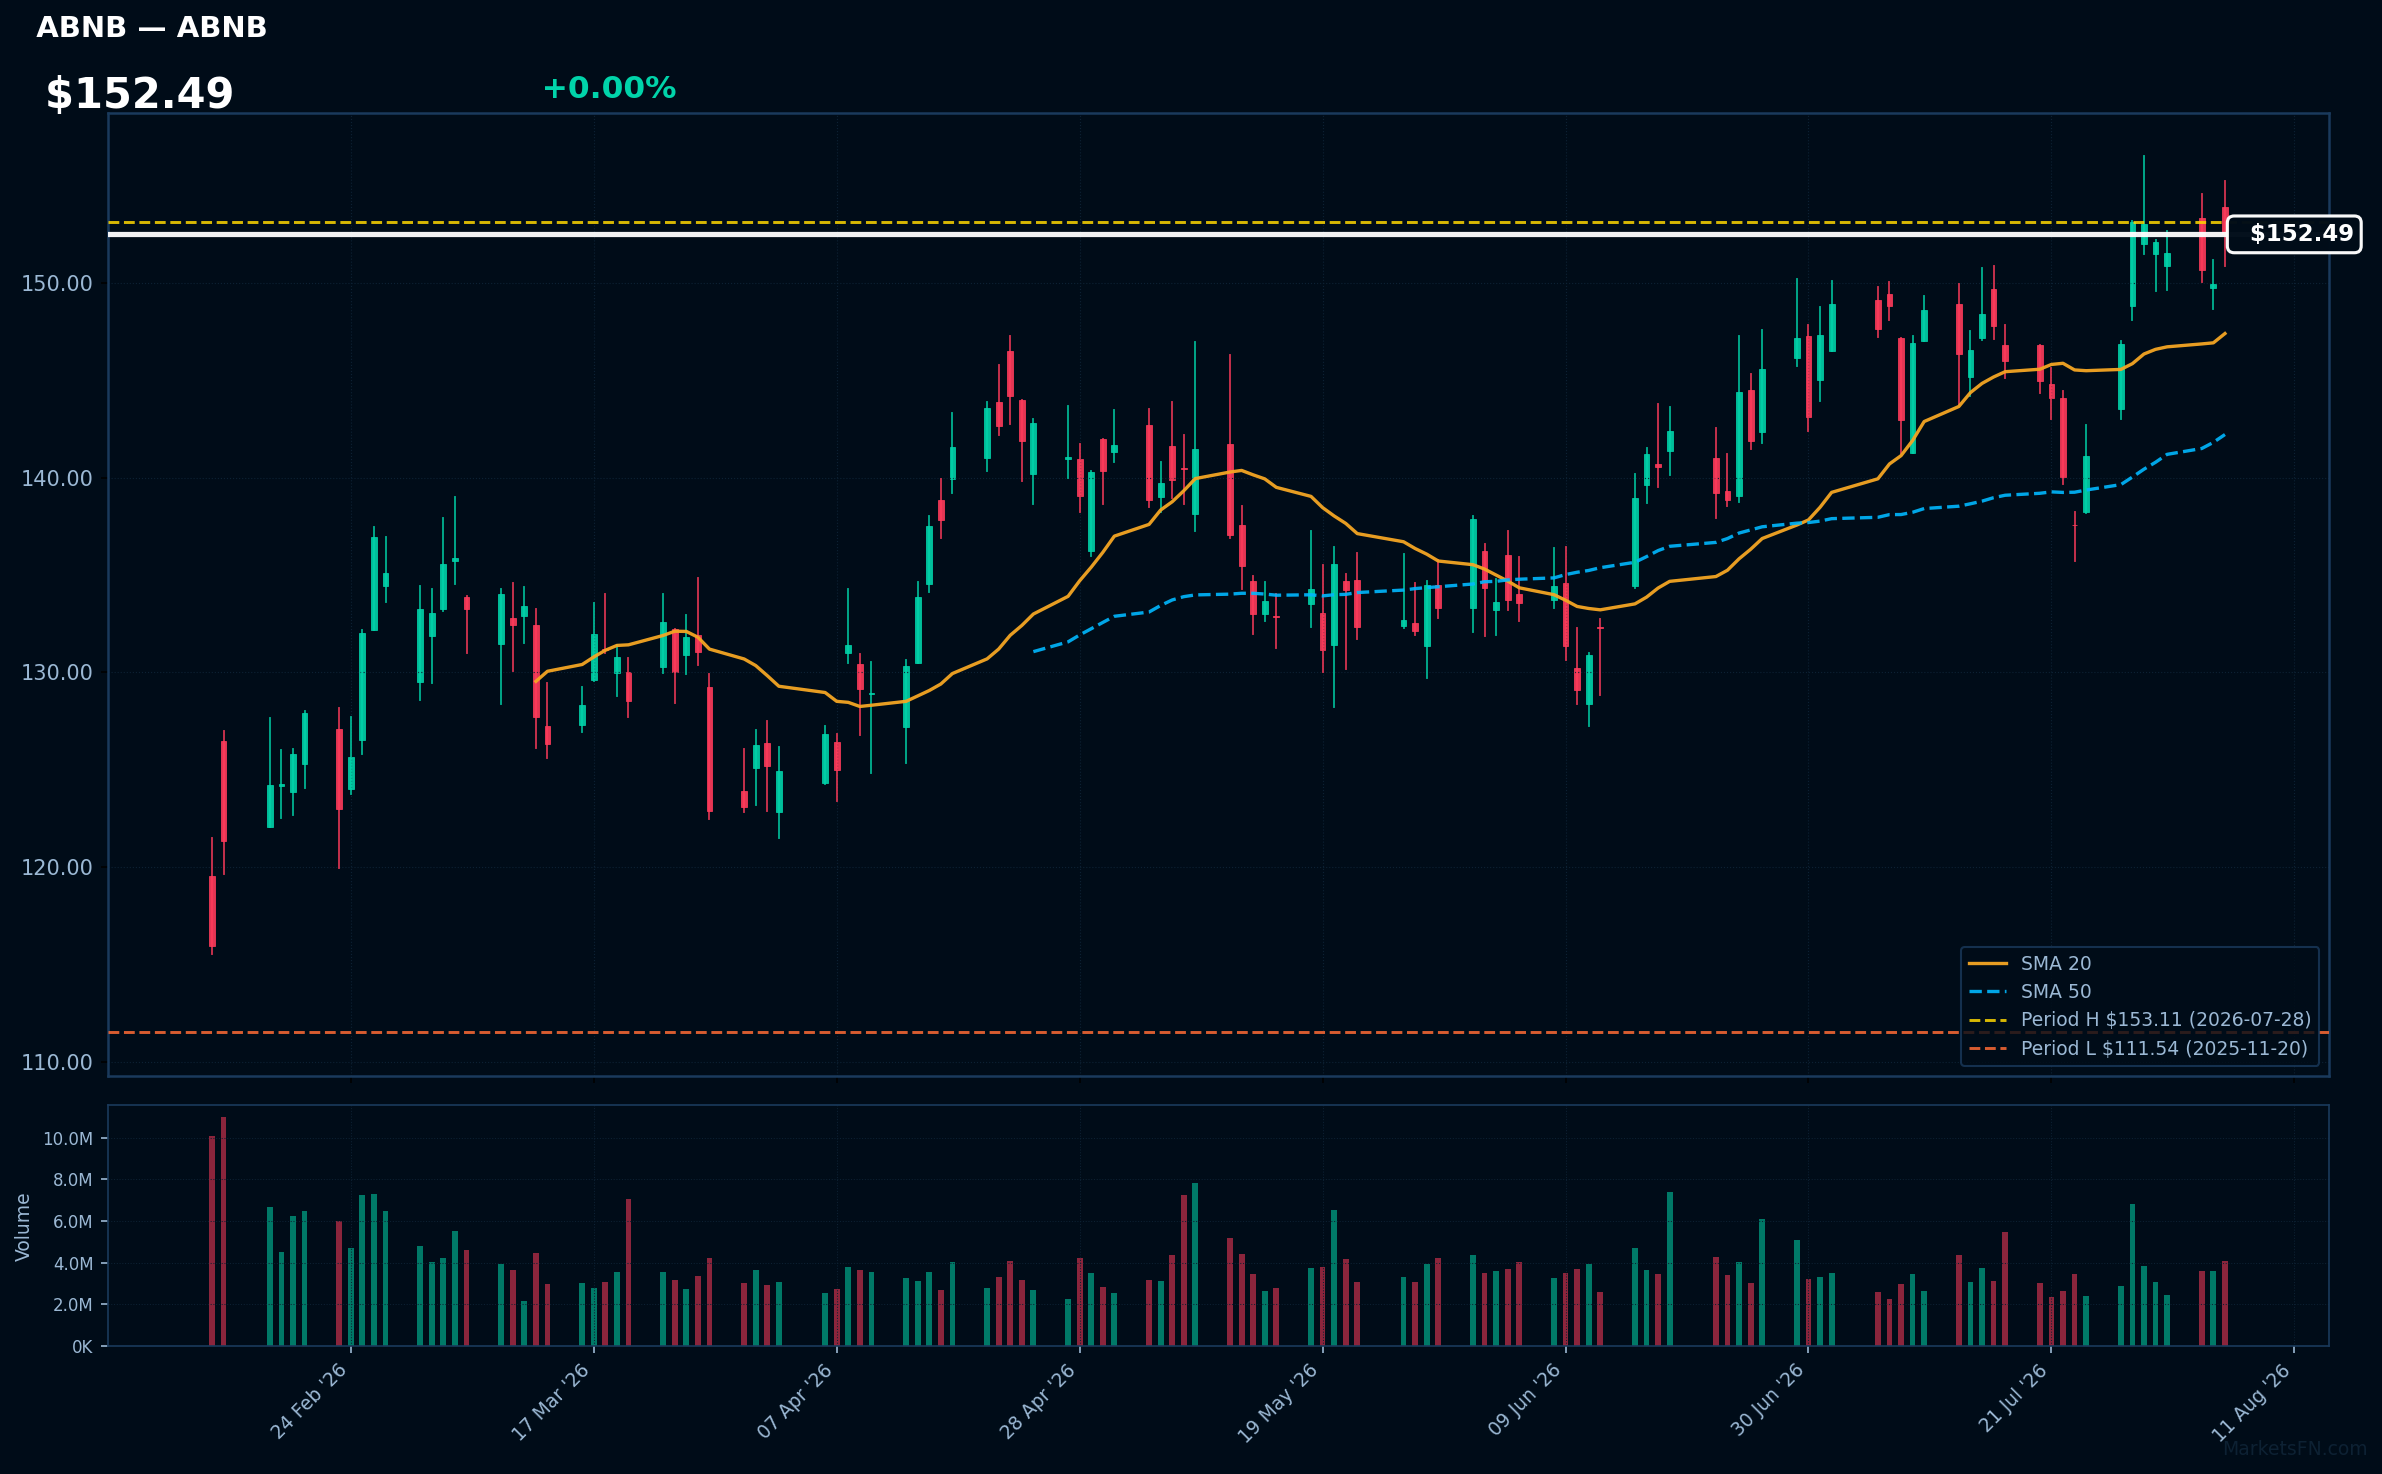This screenshot has width=2382, height=1474.
Task: Click the Period H $153.11 legend entry
Action: pos(2139,1019)
